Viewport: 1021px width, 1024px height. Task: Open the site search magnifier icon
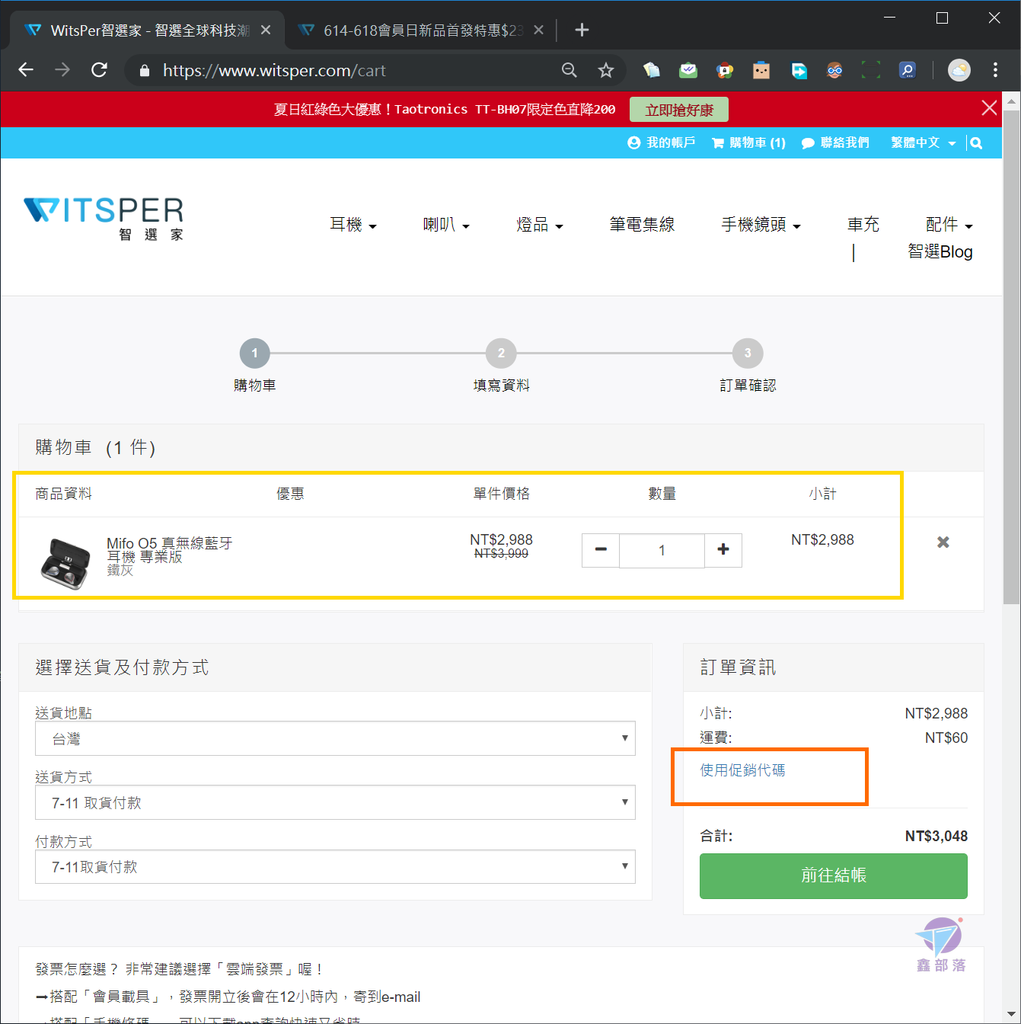point(976,143)
